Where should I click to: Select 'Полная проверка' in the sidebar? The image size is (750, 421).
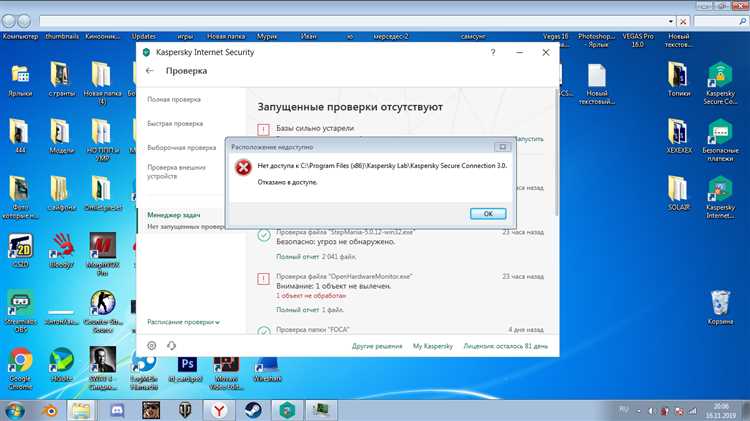(174, 100)
